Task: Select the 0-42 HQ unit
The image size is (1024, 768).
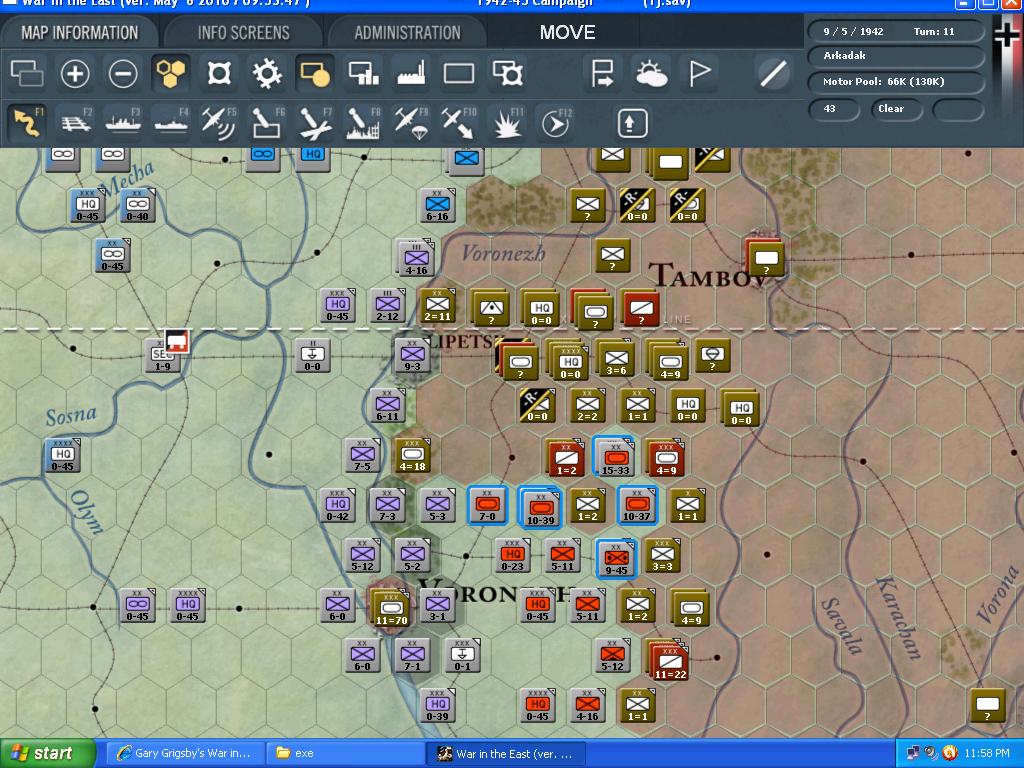Action: 338,506
